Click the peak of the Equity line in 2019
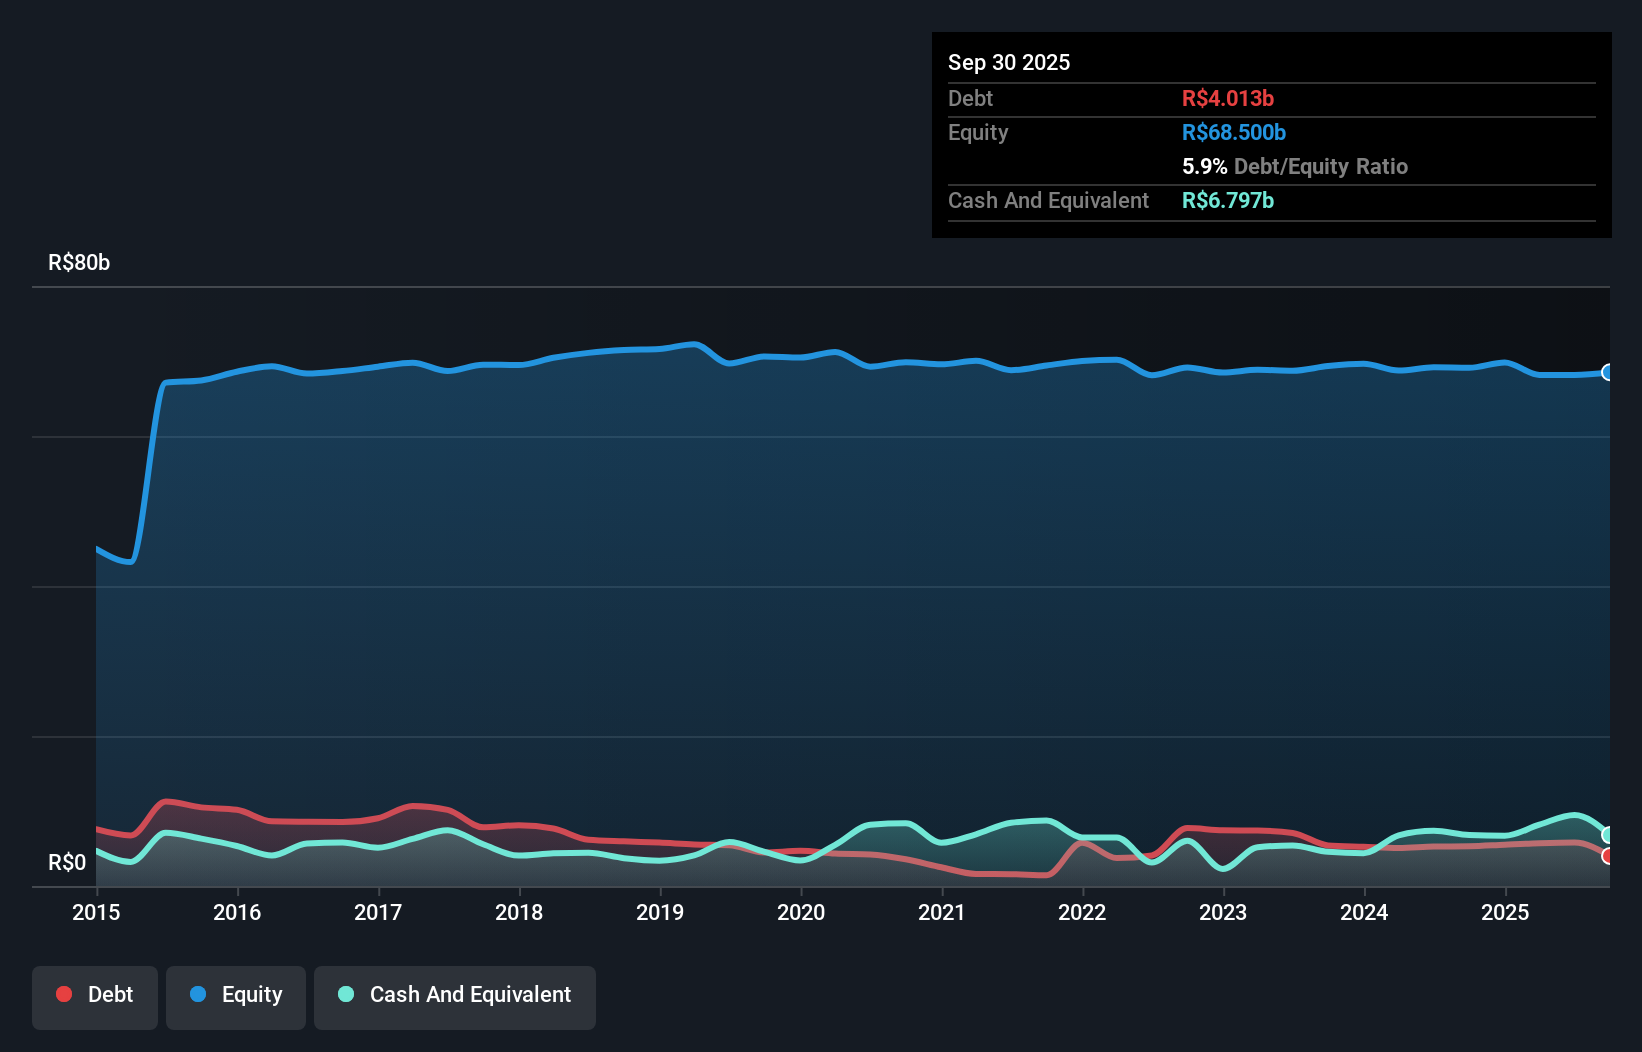Screen dimensions: 1642x1052 (x=693, y=344)
